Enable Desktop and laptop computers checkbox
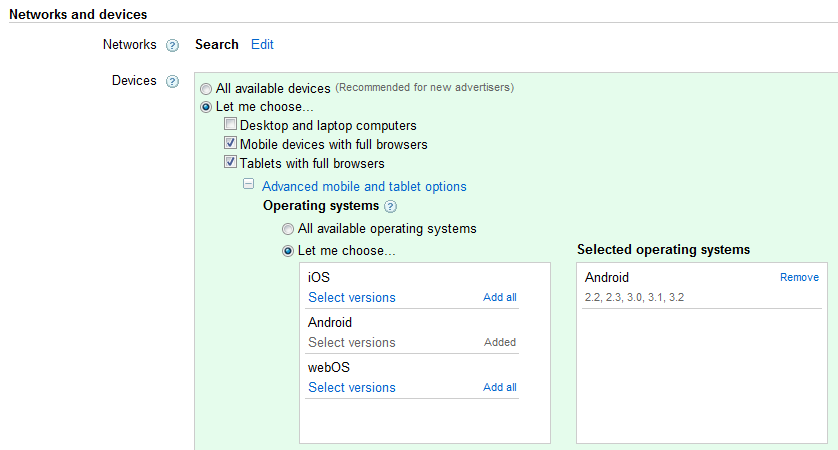 tap(230, 125)
